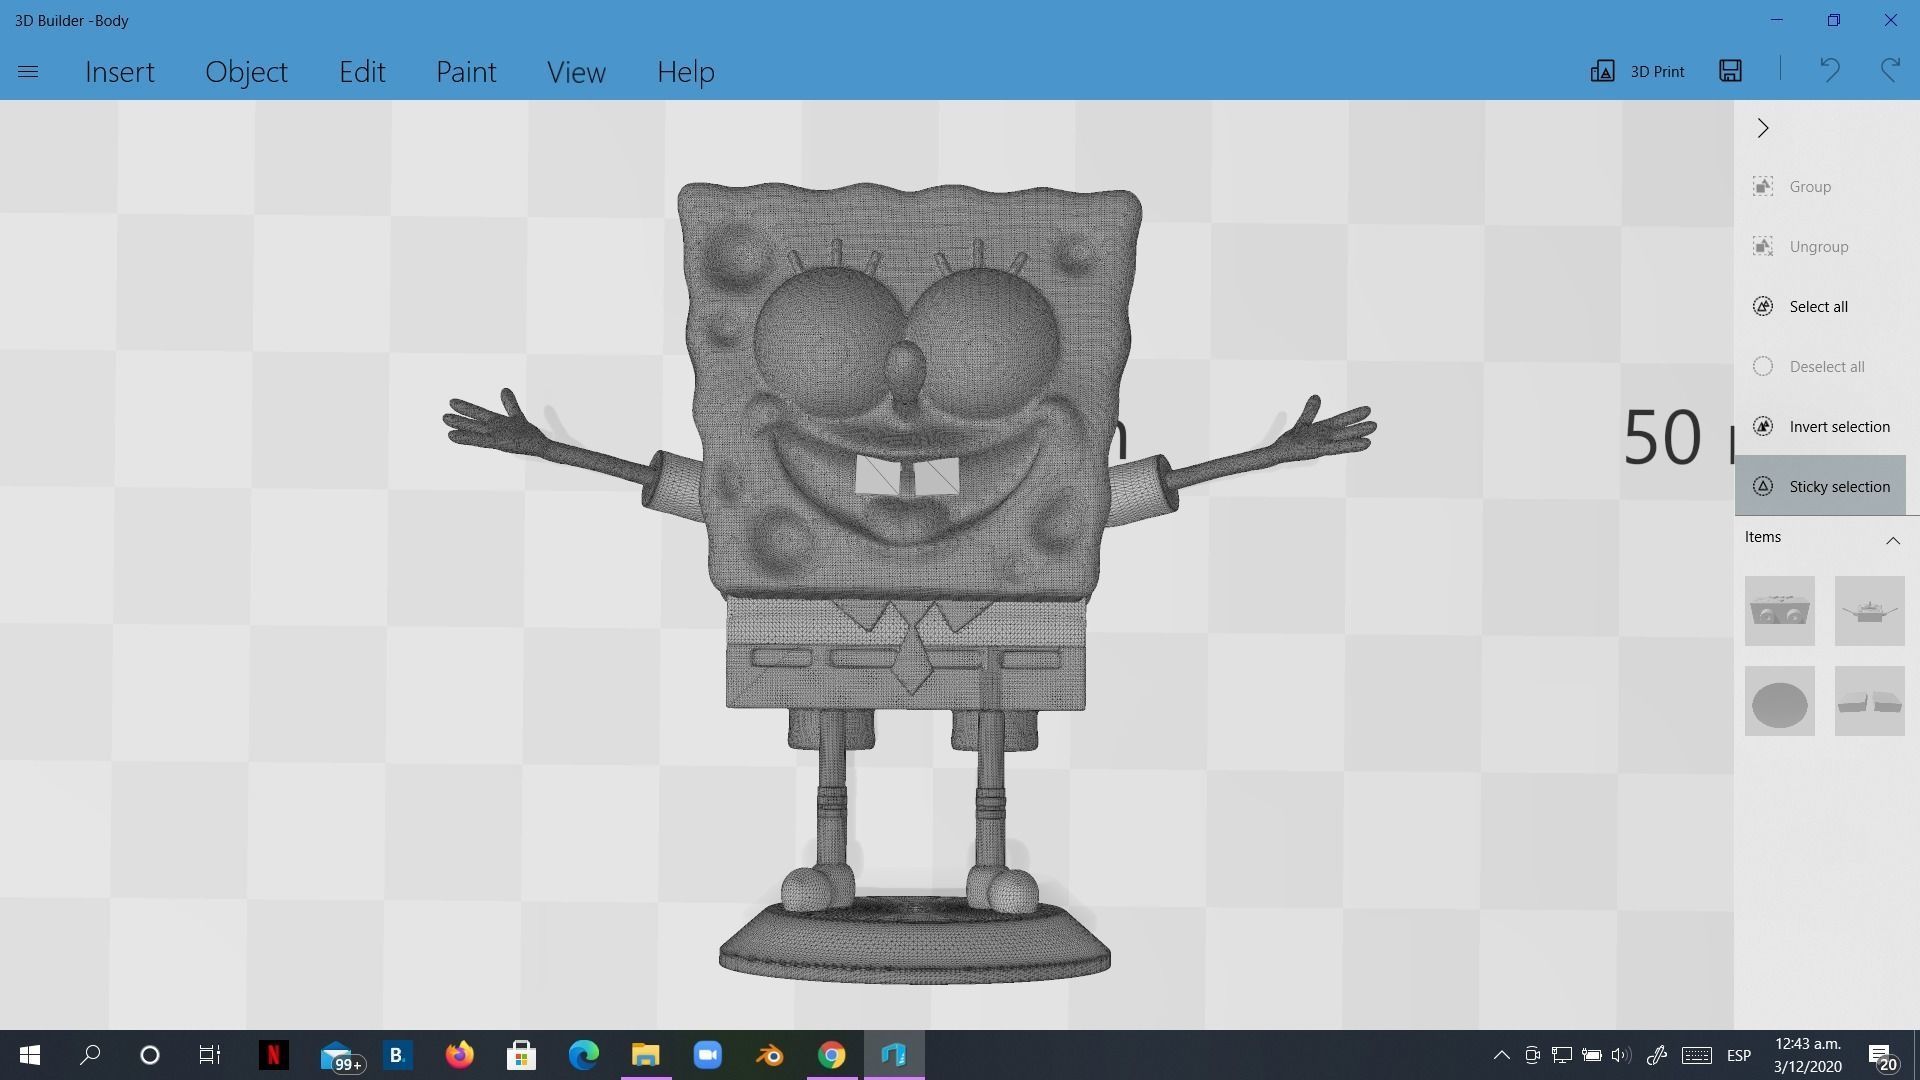
Task: Click Ungroup in the side panel
Action: (1820, 247)
